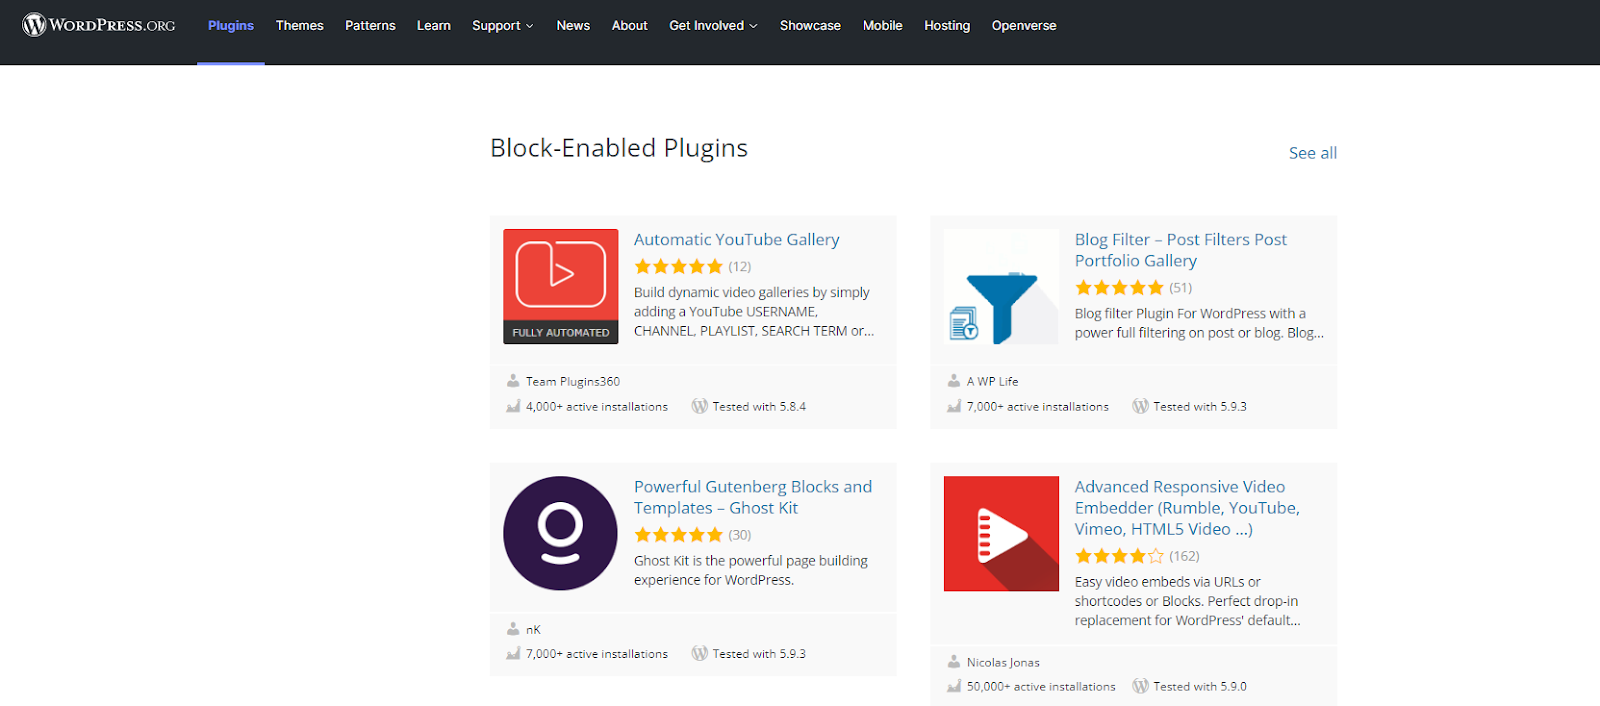Open Advanced Responsive Video Embedder title
Screen dimensions: 1600x706
[x=1187, y=508]
